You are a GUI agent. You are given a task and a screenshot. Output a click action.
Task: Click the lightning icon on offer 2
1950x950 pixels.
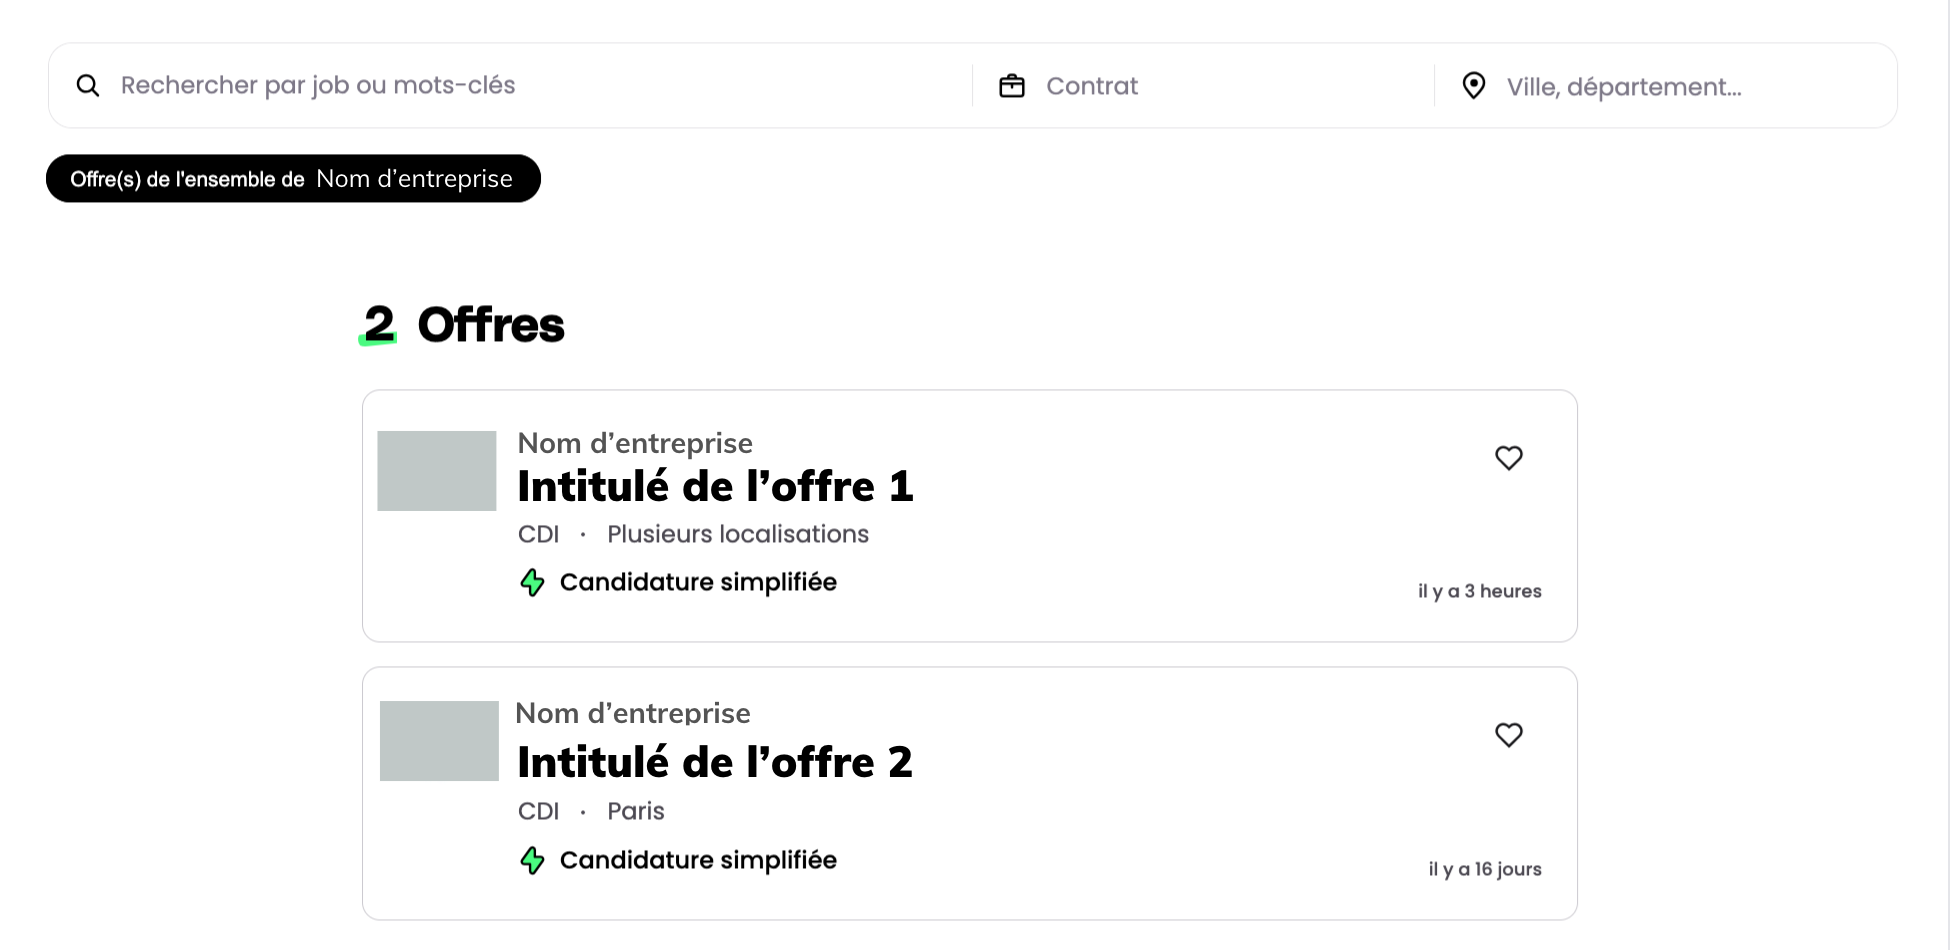click(x=533, y=860)
